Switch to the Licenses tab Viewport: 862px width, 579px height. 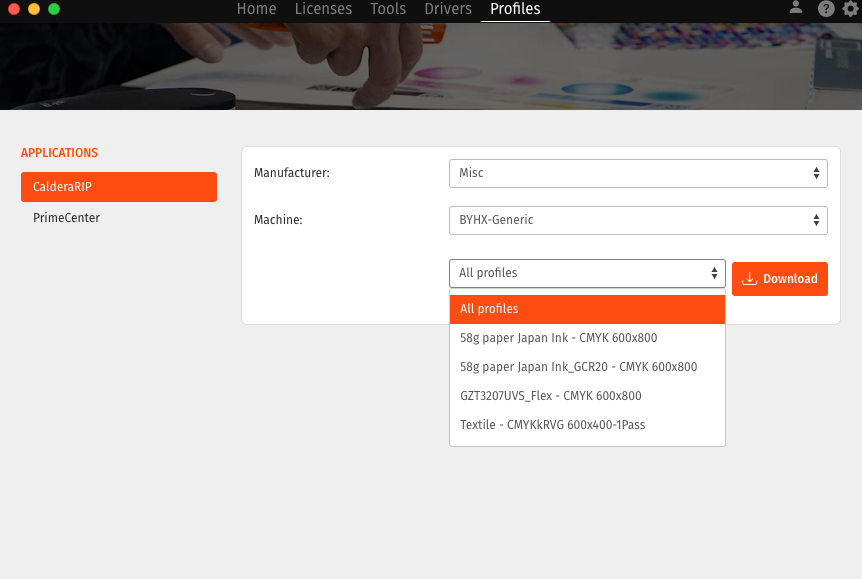click(x=323, y=9)
